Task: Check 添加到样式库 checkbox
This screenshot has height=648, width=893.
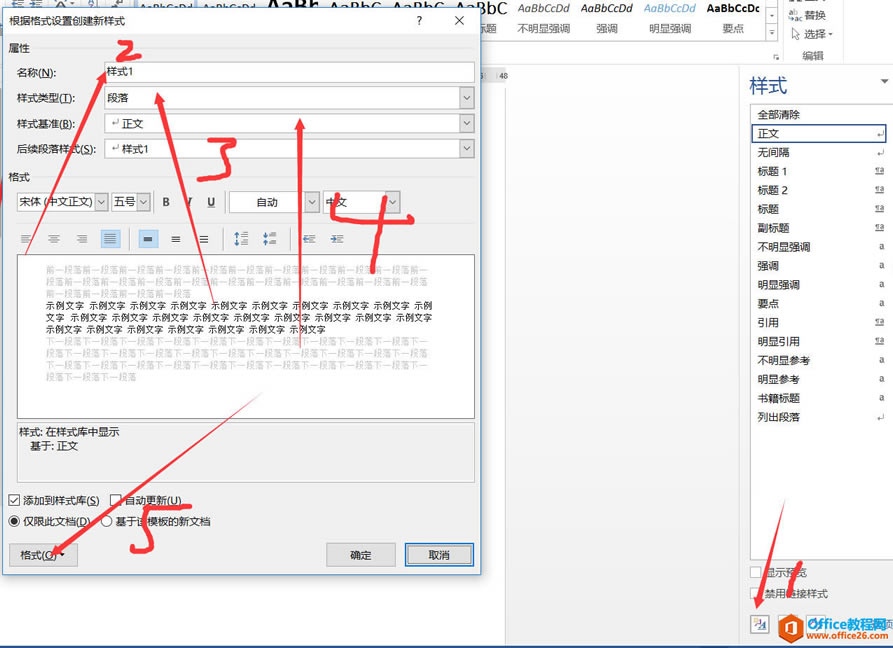Action: (x=14, y=501)
